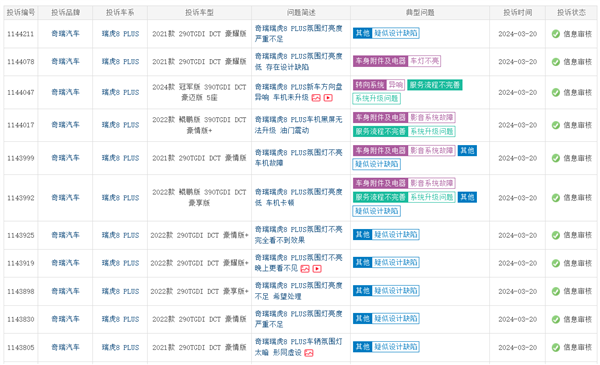
Task: Open the 瑞虎8 PLUS series link in row 1143992
Action: click(120, 198)
